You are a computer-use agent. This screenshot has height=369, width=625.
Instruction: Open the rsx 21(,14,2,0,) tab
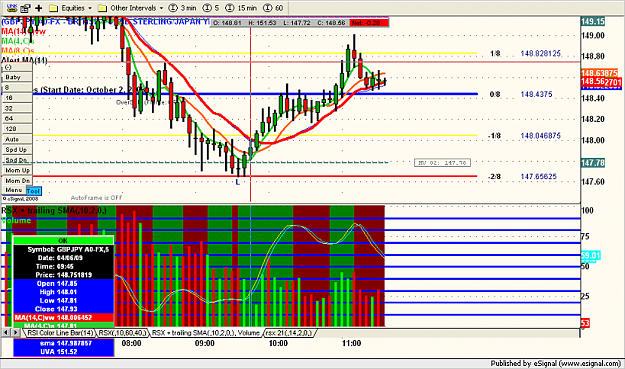pyautogui.click(x=290, y=333)
